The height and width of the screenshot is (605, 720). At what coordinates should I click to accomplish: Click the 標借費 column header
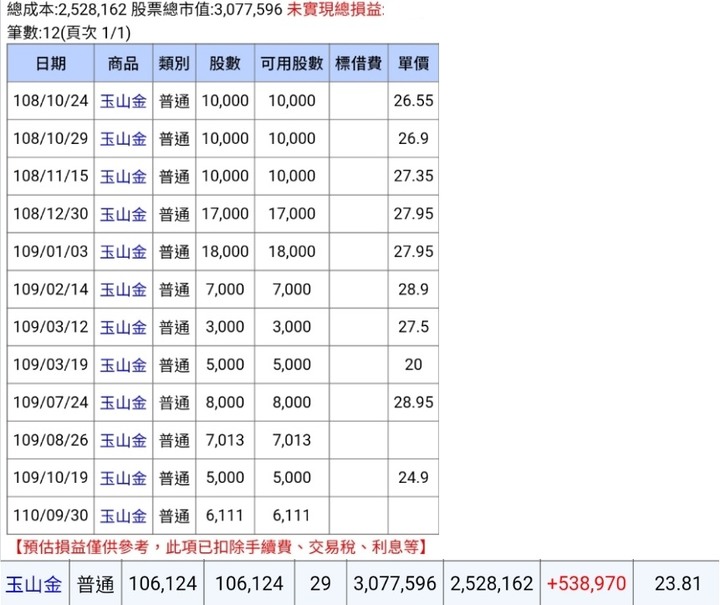359,63
